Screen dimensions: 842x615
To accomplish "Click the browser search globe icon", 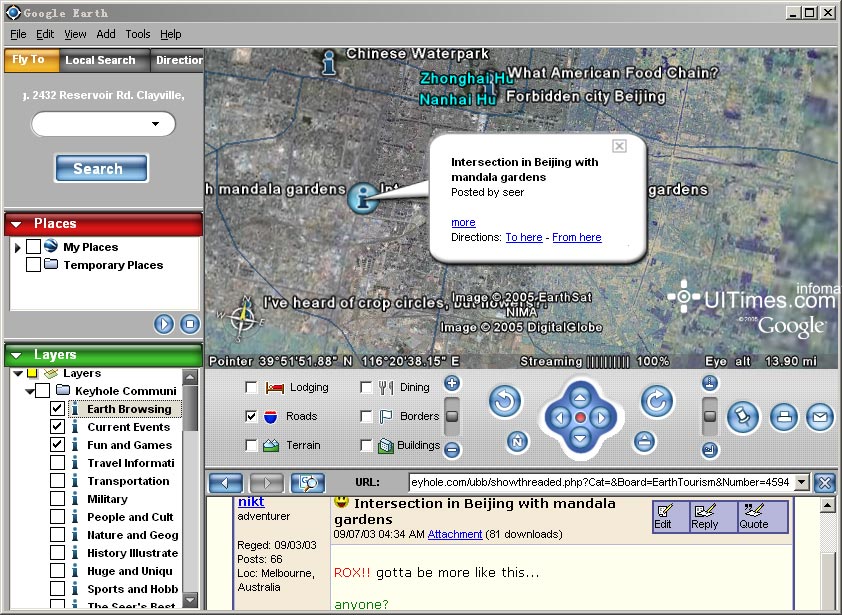I will click(x=308, y=483).
